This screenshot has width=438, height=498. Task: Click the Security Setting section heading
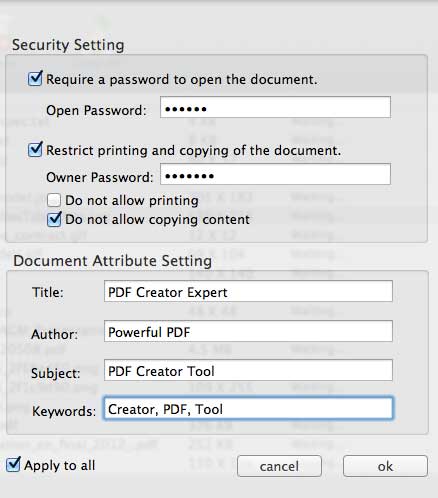pyautogui.click(x=68, y=45)
